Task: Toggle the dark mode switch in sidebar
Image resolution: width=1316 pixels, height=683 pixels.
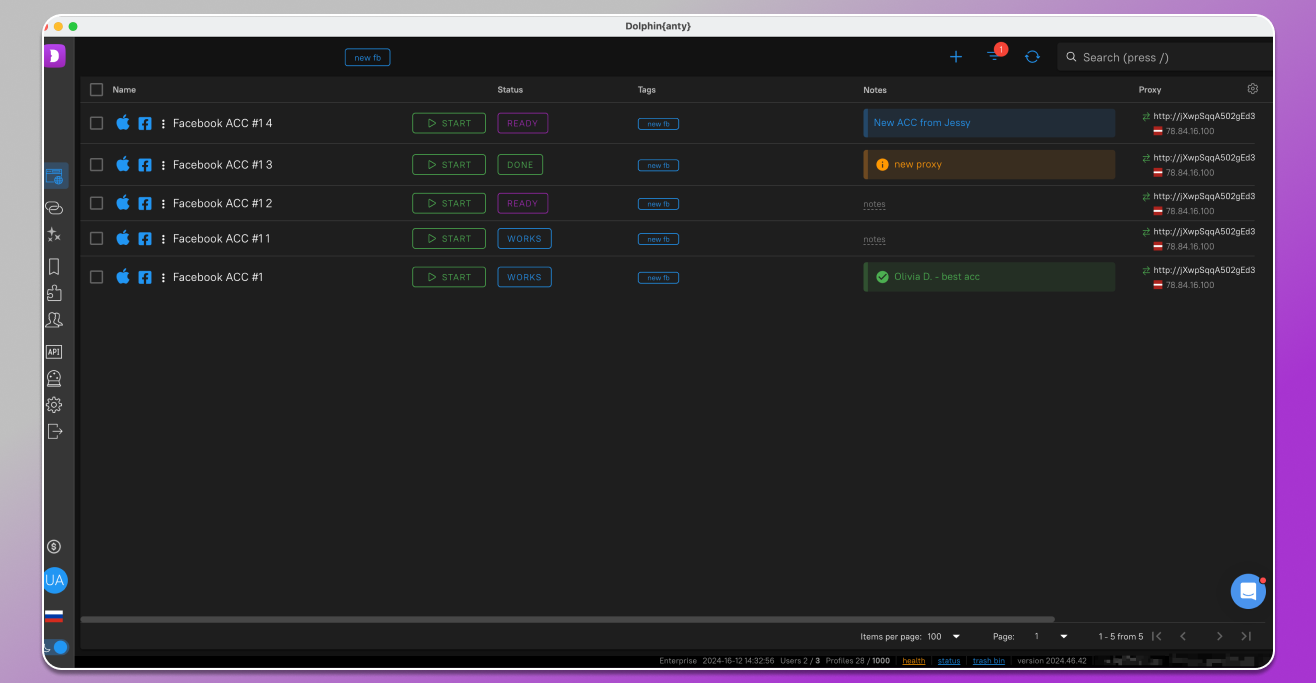Action: [55, 647]
